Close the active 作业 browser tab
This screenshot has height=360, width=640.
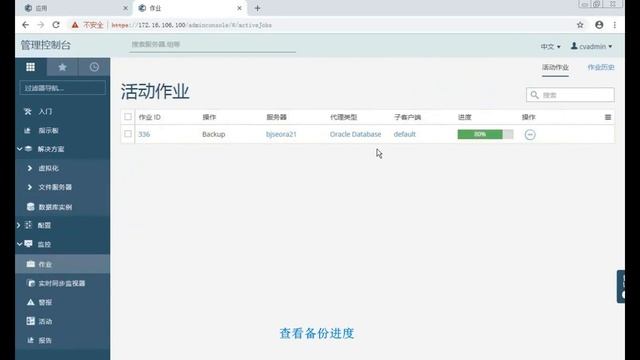tap(239, 8)
